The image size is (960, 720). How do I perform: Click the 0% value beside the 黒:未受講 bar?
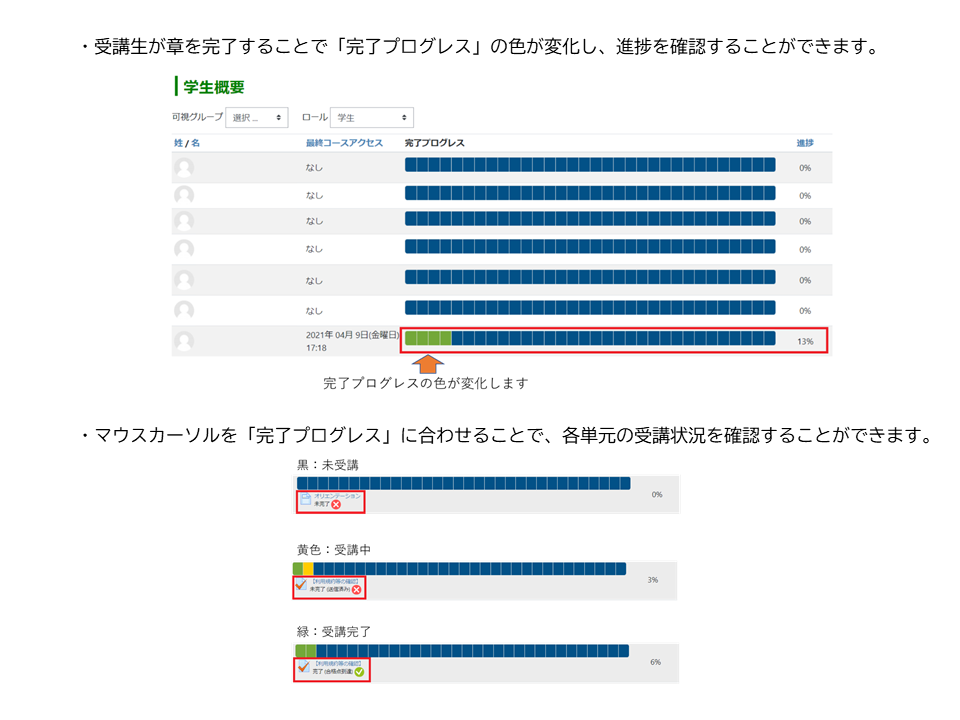(657, 495)
